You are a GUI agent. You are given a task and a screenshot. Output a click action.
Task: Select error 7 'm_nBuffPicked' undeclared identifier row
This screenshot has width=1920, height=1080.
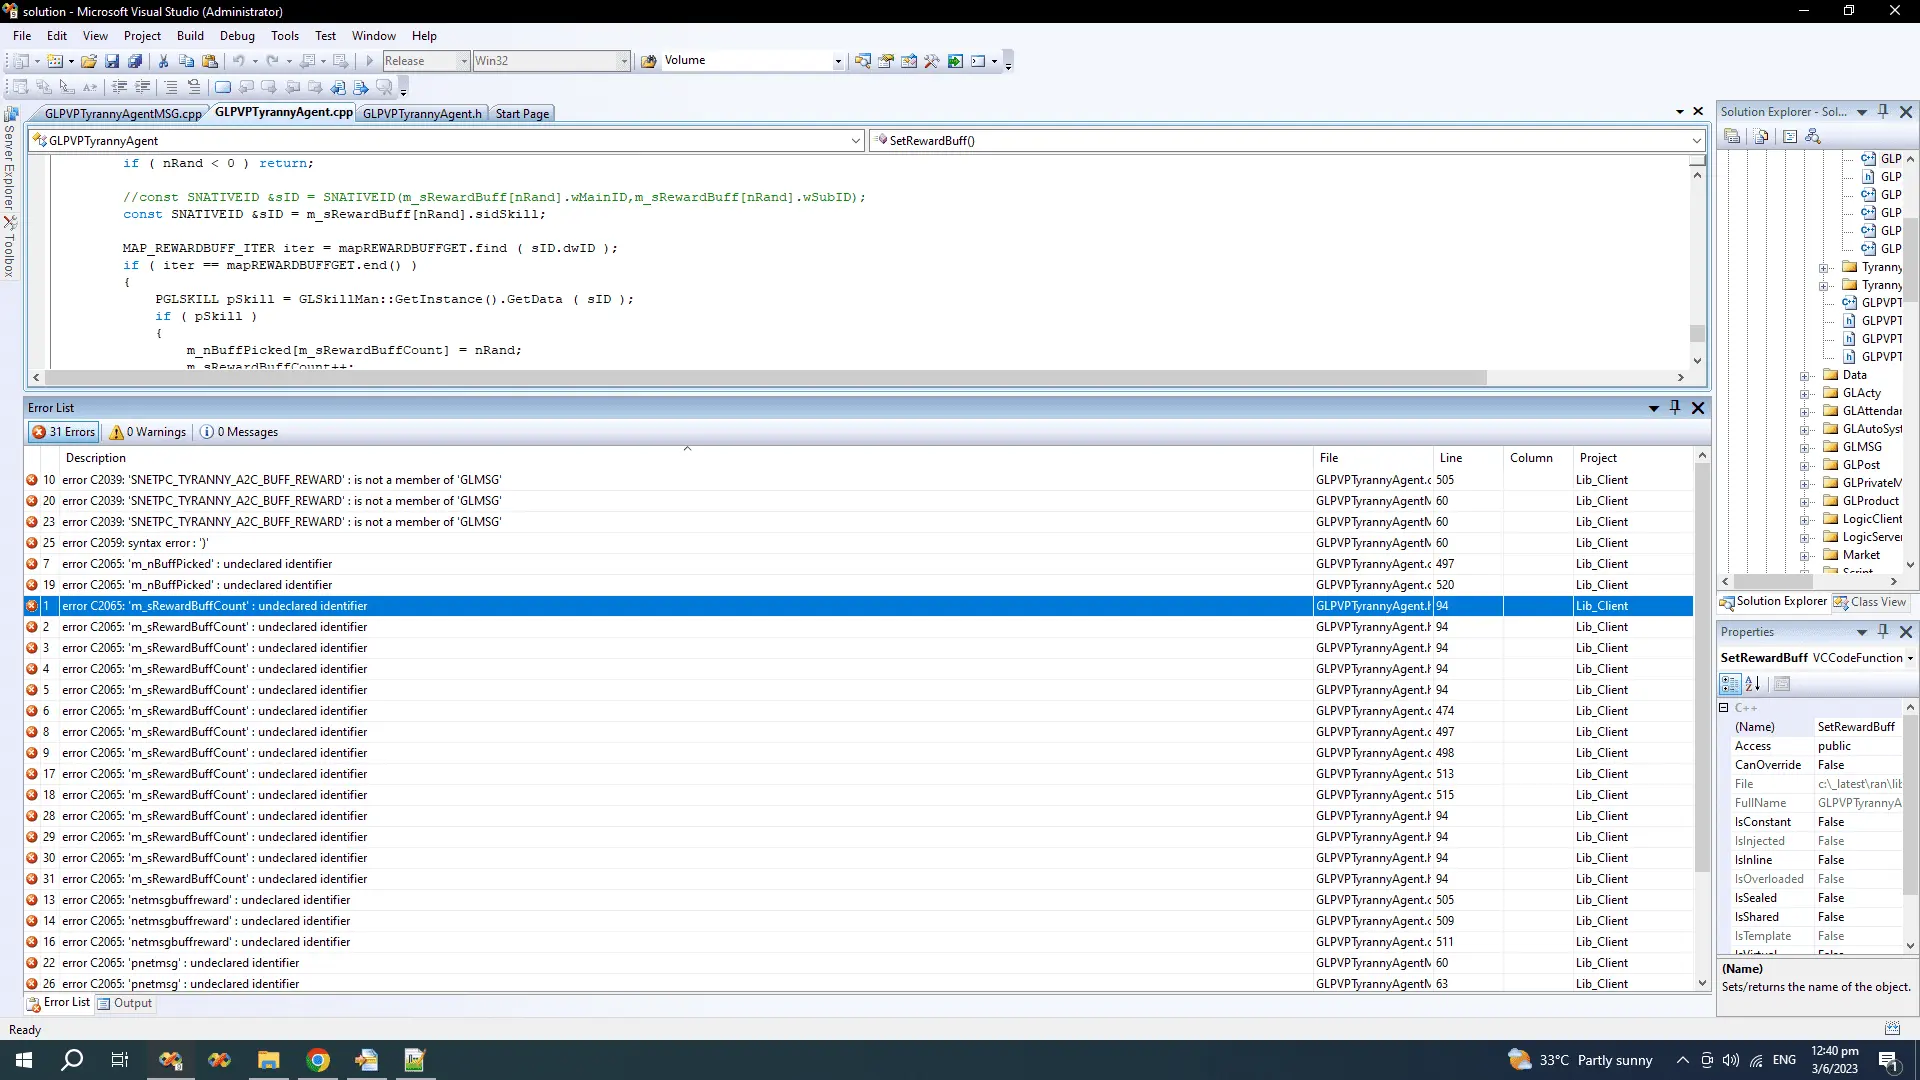(858, 564)
